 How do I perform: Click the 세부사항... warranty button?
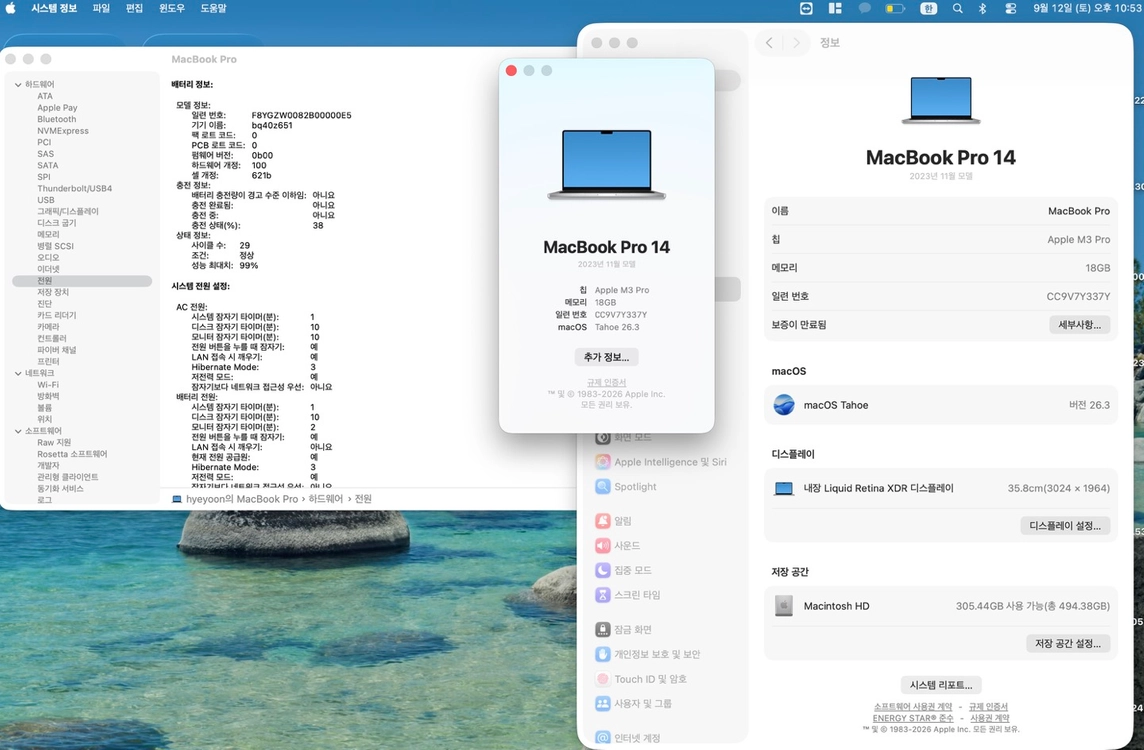tap(1080, 325)
